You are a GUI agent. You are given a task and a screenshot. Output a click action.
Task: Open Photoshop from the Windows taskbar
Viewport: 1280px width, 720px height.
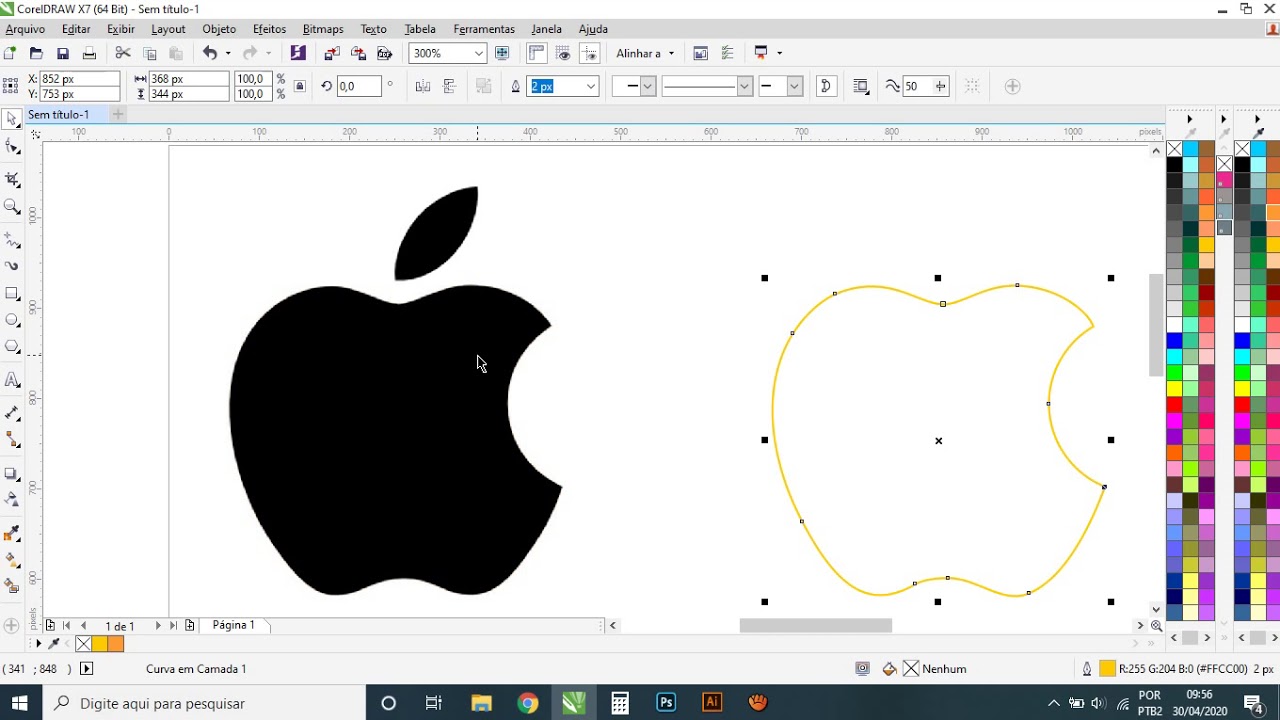point(666,703)
